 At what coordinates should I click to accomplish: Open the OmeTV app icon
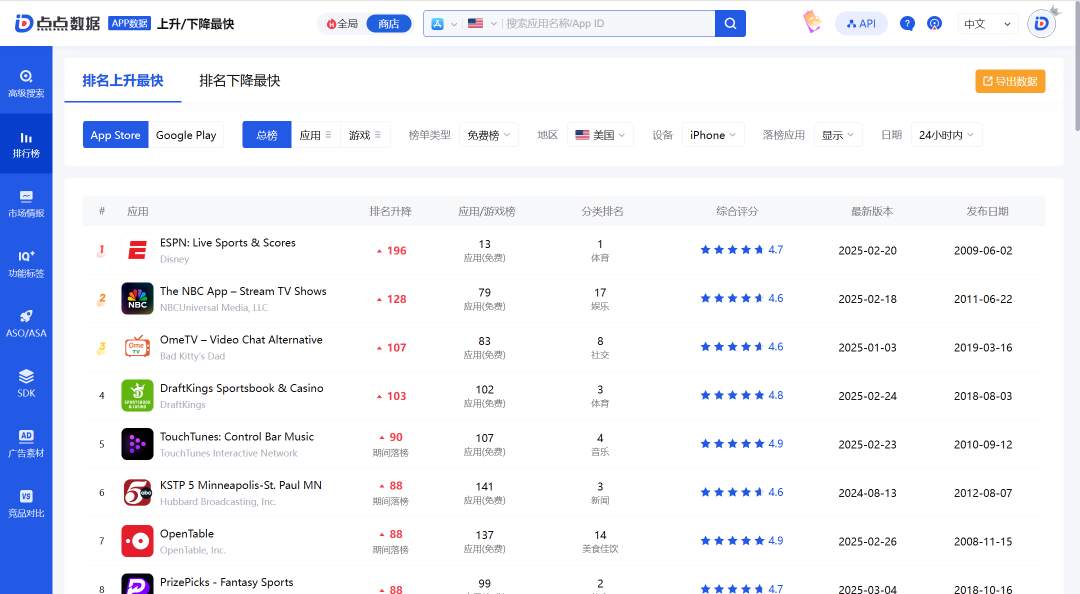click(138, 347)
